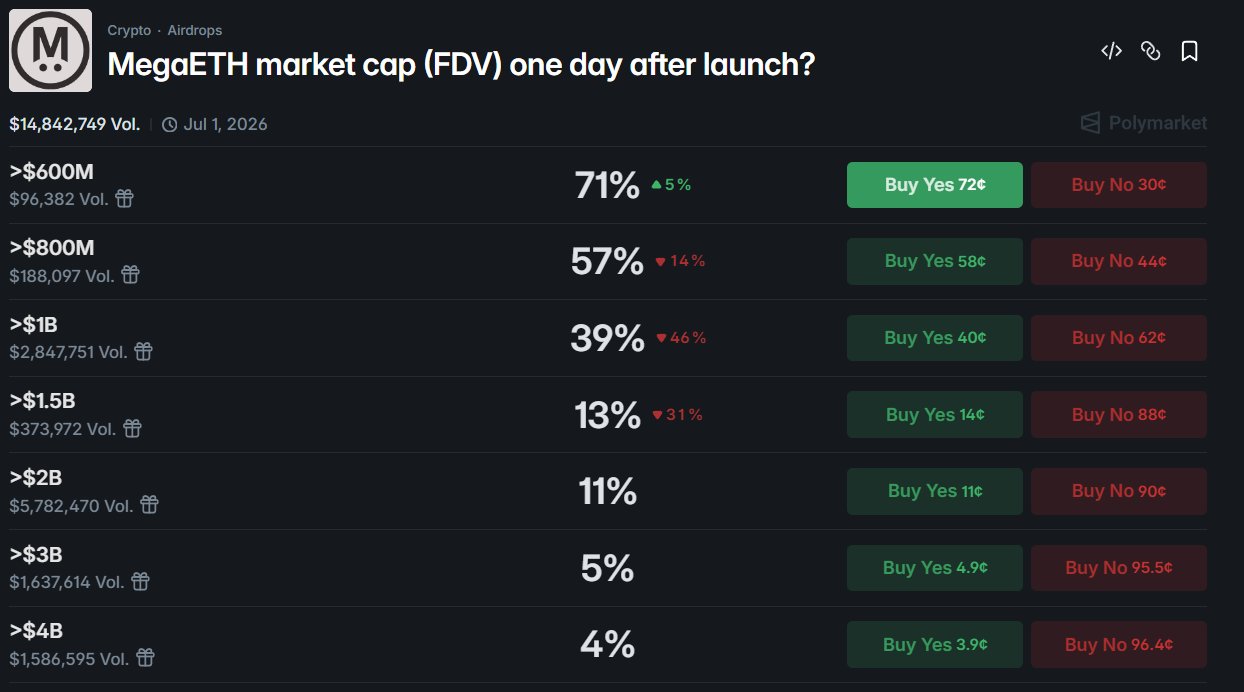Viewport: 1244px width, 692px height.
Task: Buy No at 88¢ for >$1.5B
Action: (1118, 414)
